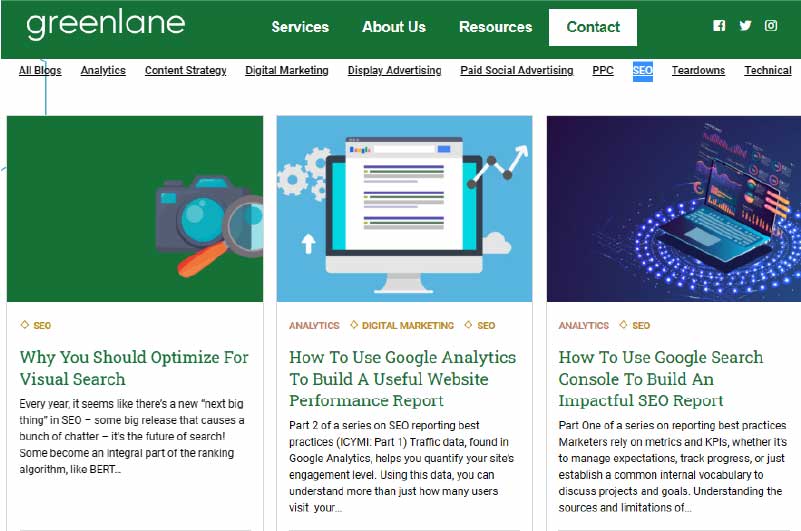Open the computer monitor search results thumbnail
The height and width of the screenshot is (531, 801).
pyautogui.click(x=404, y=209)
